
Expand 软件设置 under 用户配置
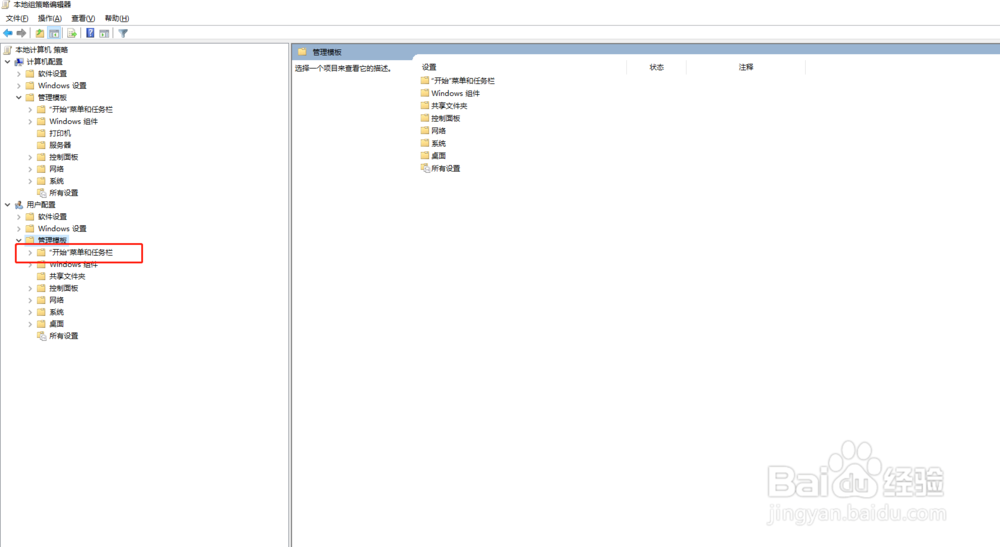tap(19, 217)
